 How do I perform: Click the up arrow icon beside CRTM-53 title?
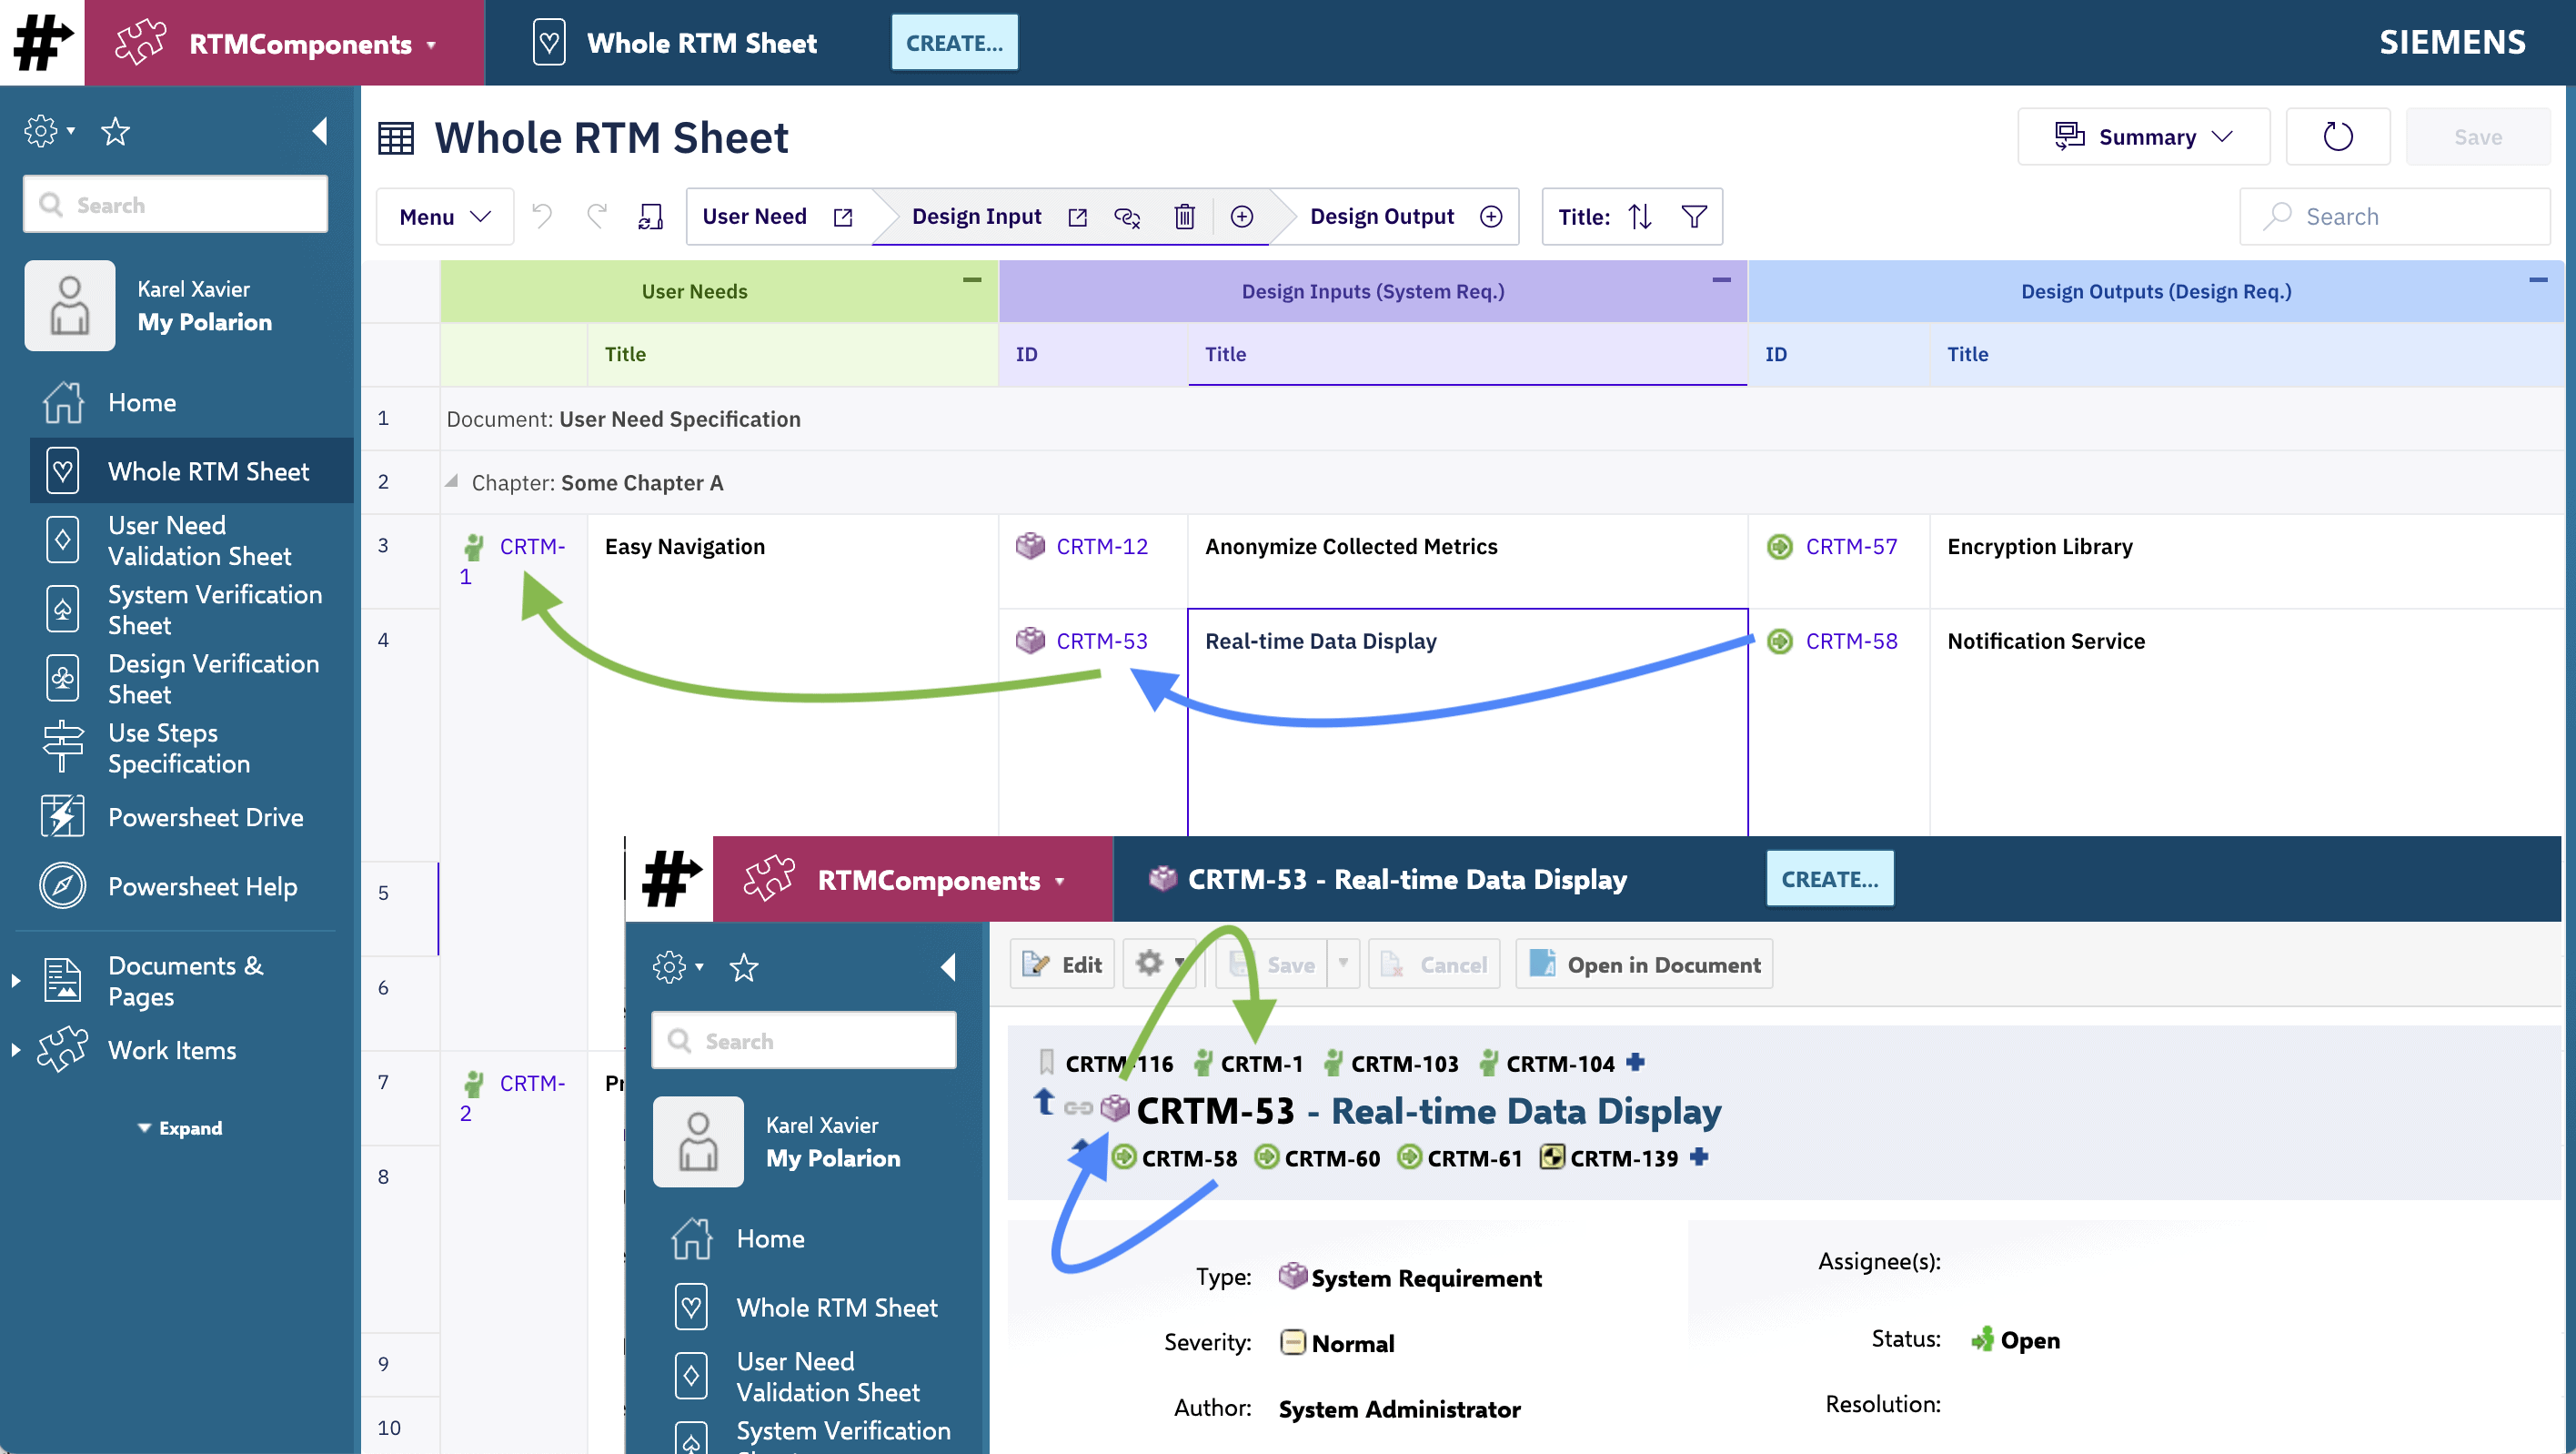1044,1103
